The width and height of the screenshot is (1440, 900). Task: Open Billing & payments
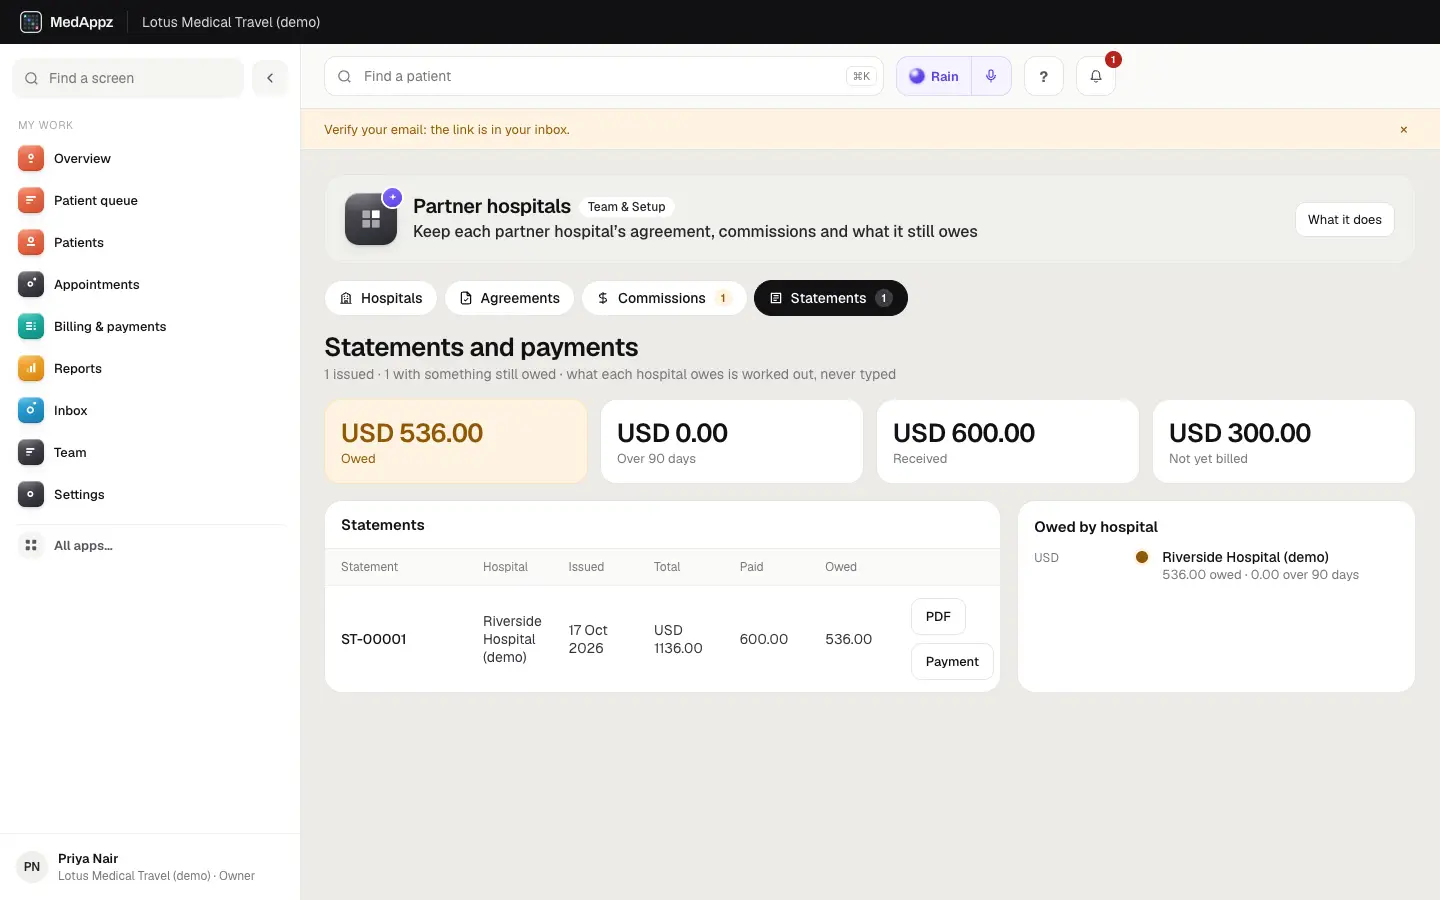[x=150, y=327]
